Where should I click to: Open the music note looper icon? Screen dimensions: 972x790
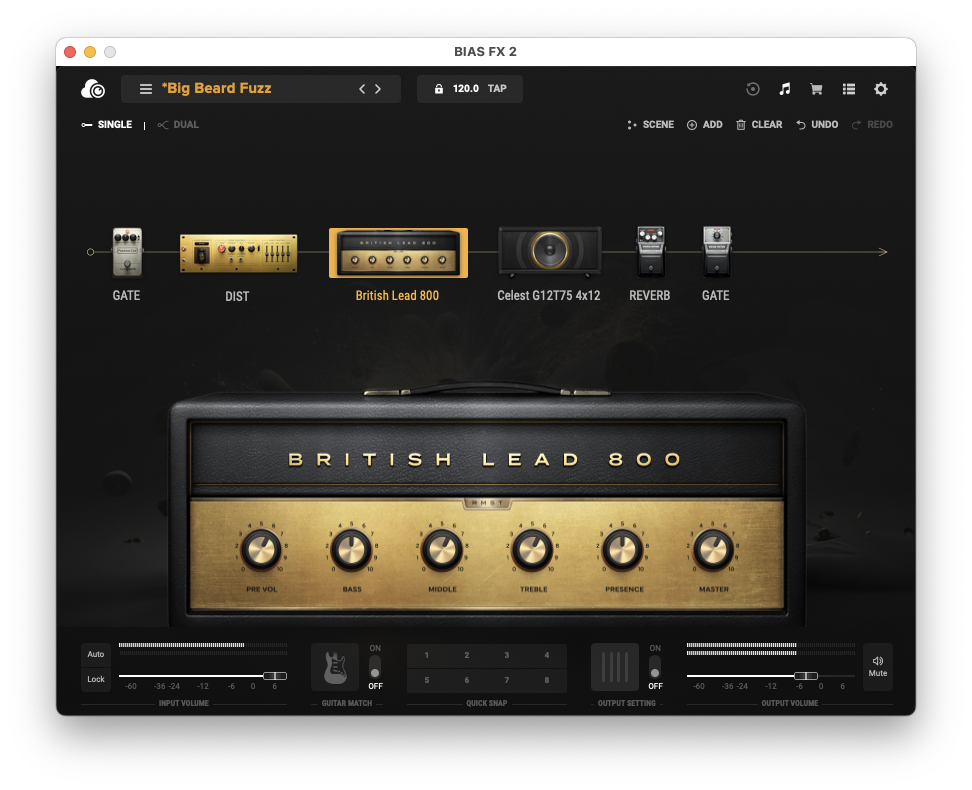click(785, 89)
